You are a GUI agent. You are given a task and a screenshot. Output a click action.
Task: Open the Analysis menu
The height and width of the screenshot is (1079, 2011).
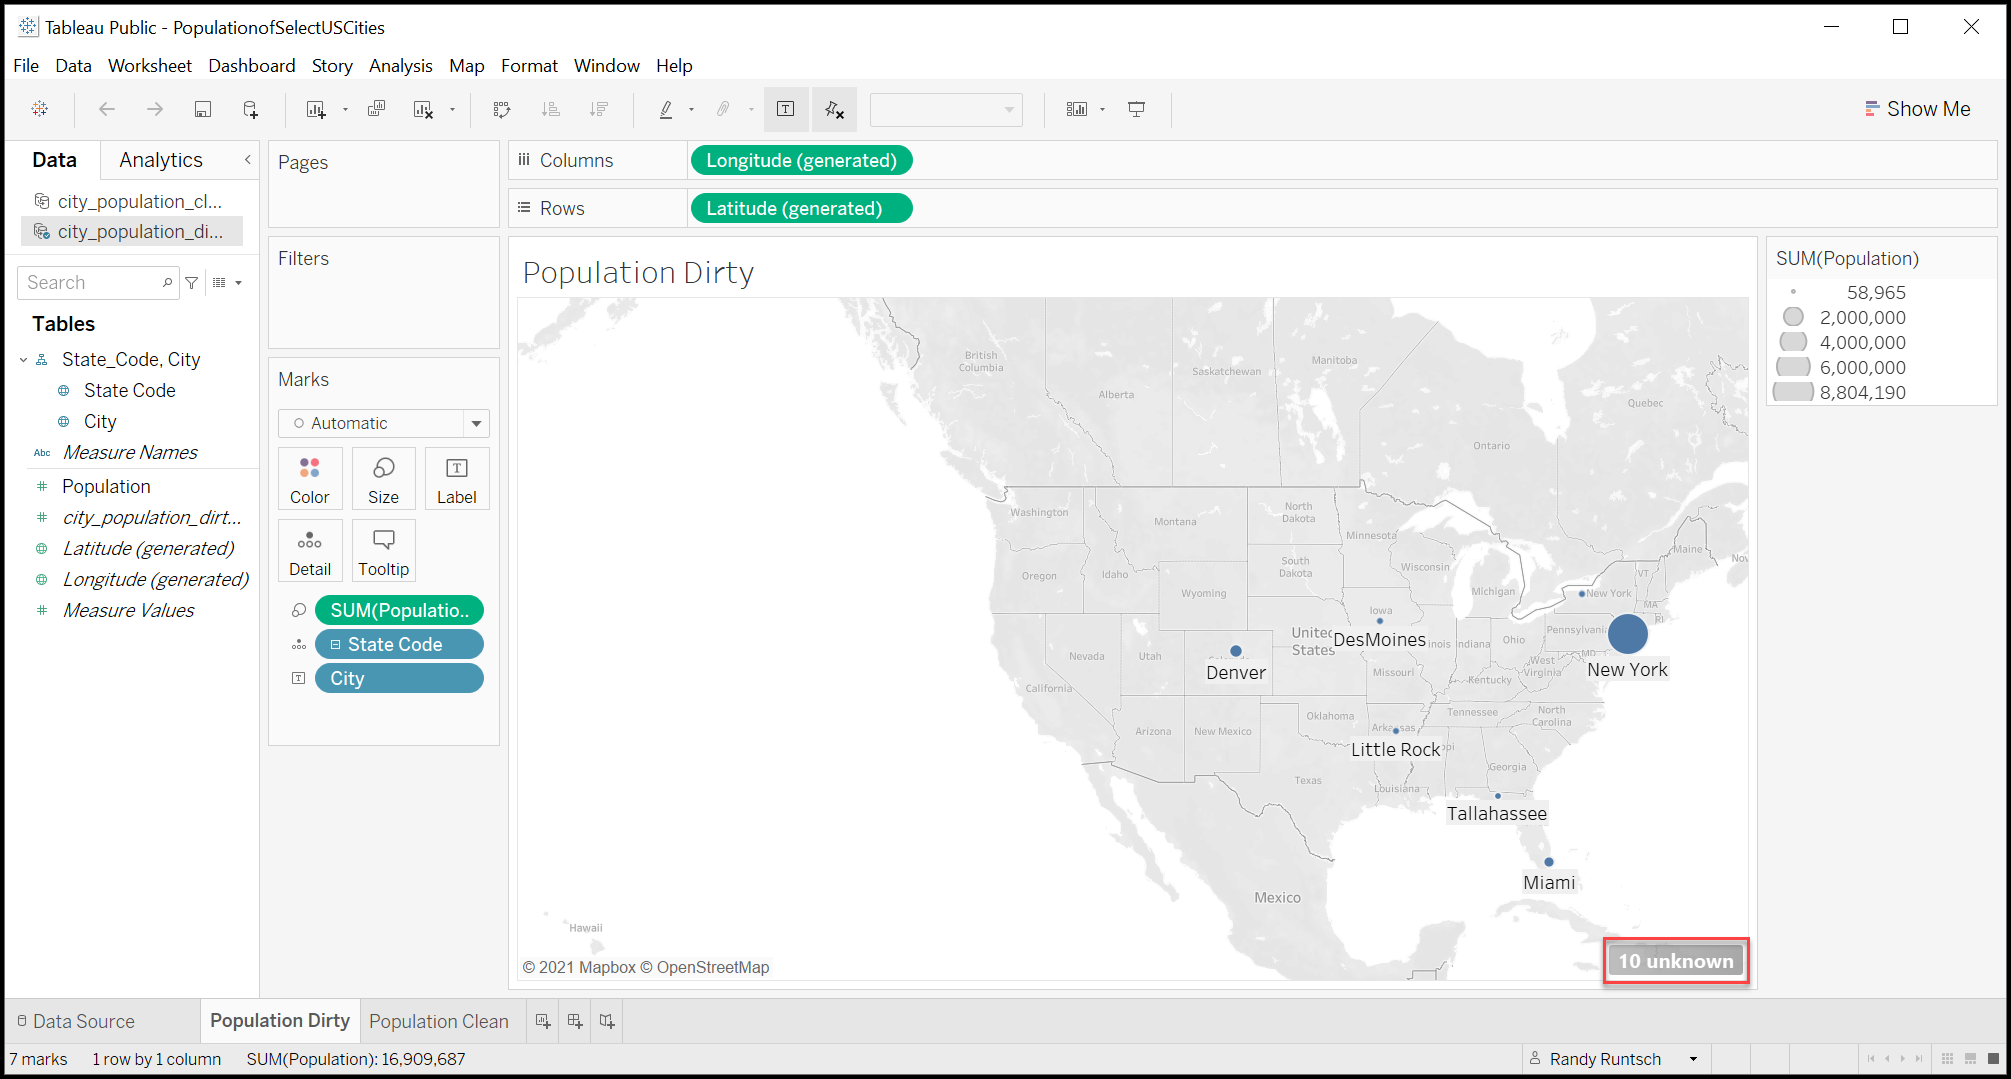click(400, 66)
